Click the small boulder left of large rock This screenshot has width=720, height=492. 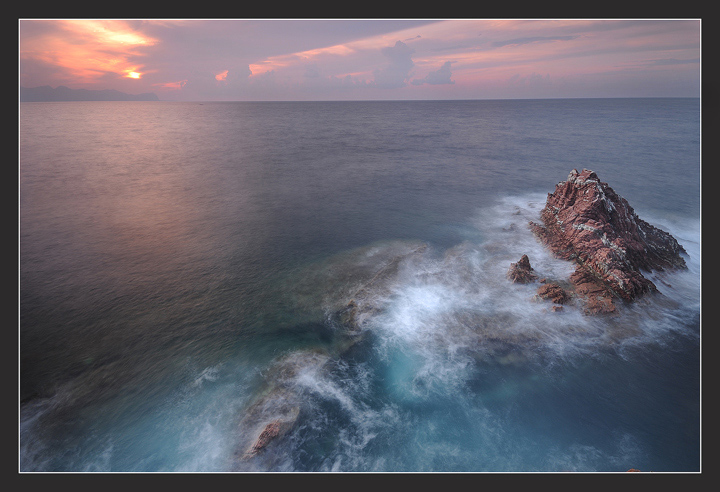point(521,270)
